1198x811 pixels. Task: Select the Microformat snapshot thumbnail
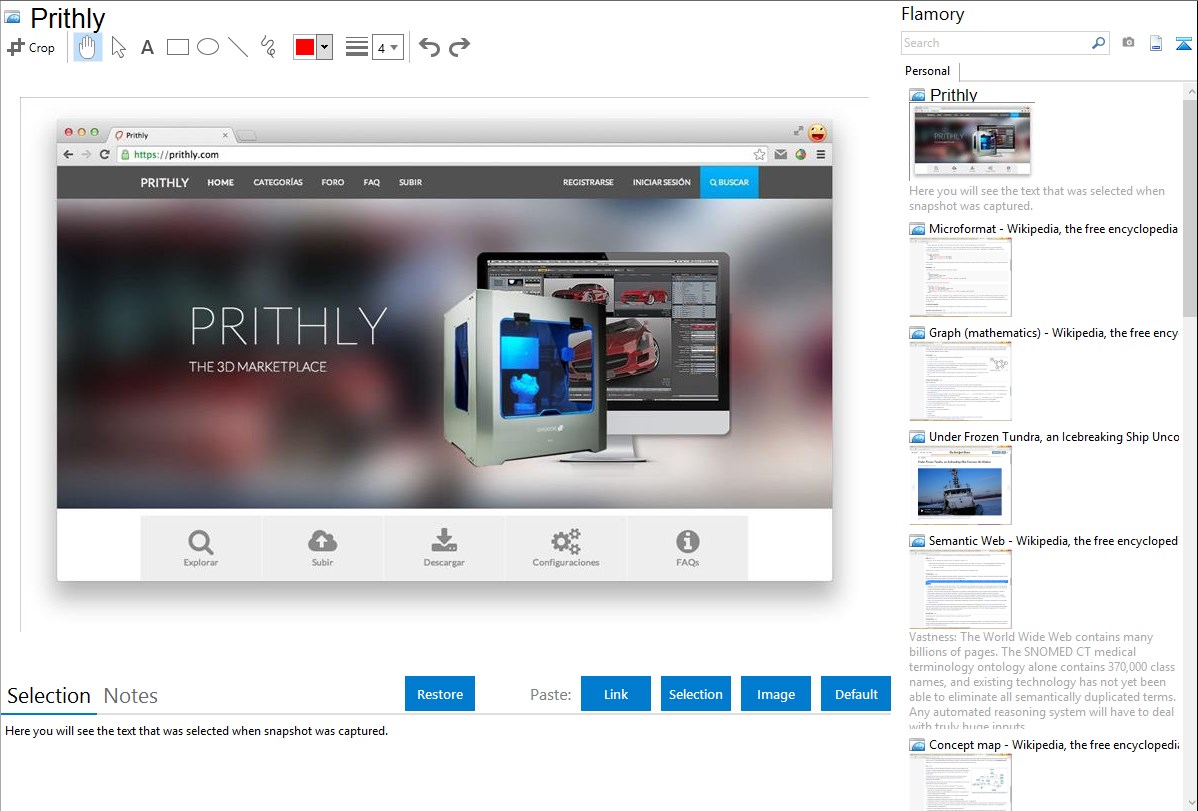click(x=960, y=277)
